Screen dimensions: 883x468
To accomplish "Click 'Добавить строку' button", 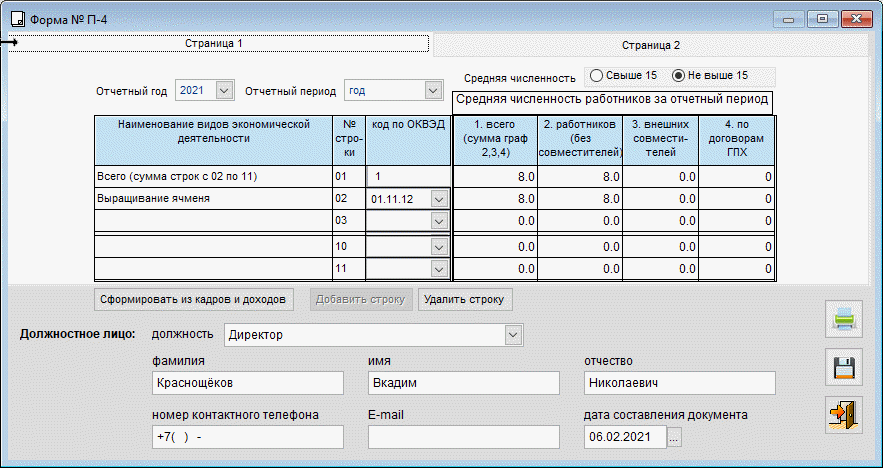I will [x=360, y=300].
